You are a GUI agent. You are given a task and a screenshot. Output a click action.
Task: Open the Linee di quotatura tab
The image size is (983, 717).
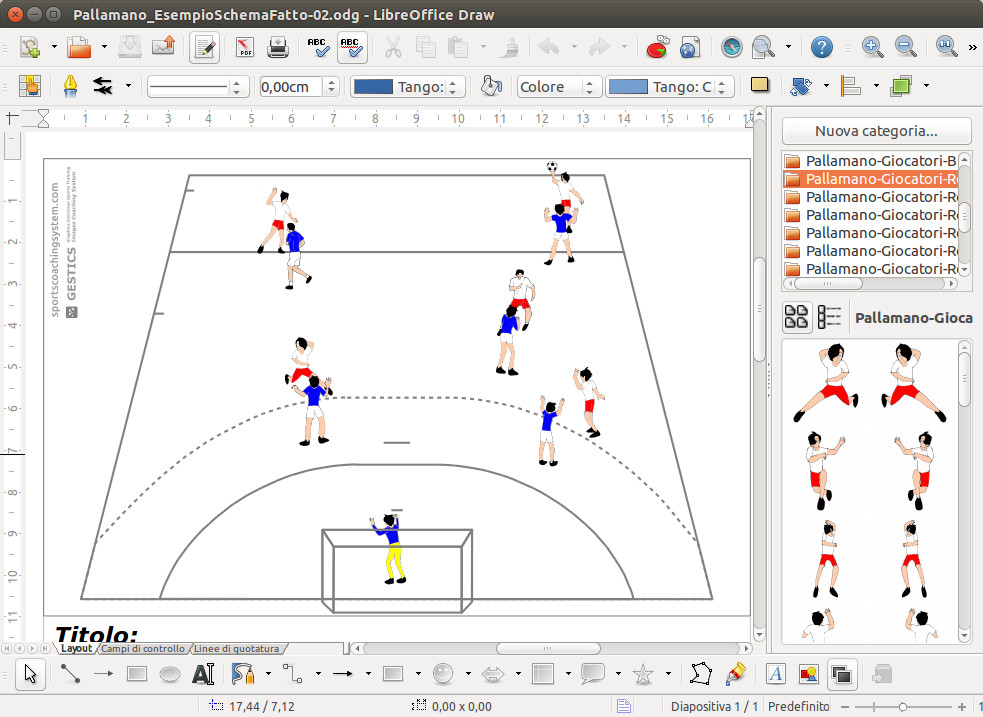[x=236, y=648]
